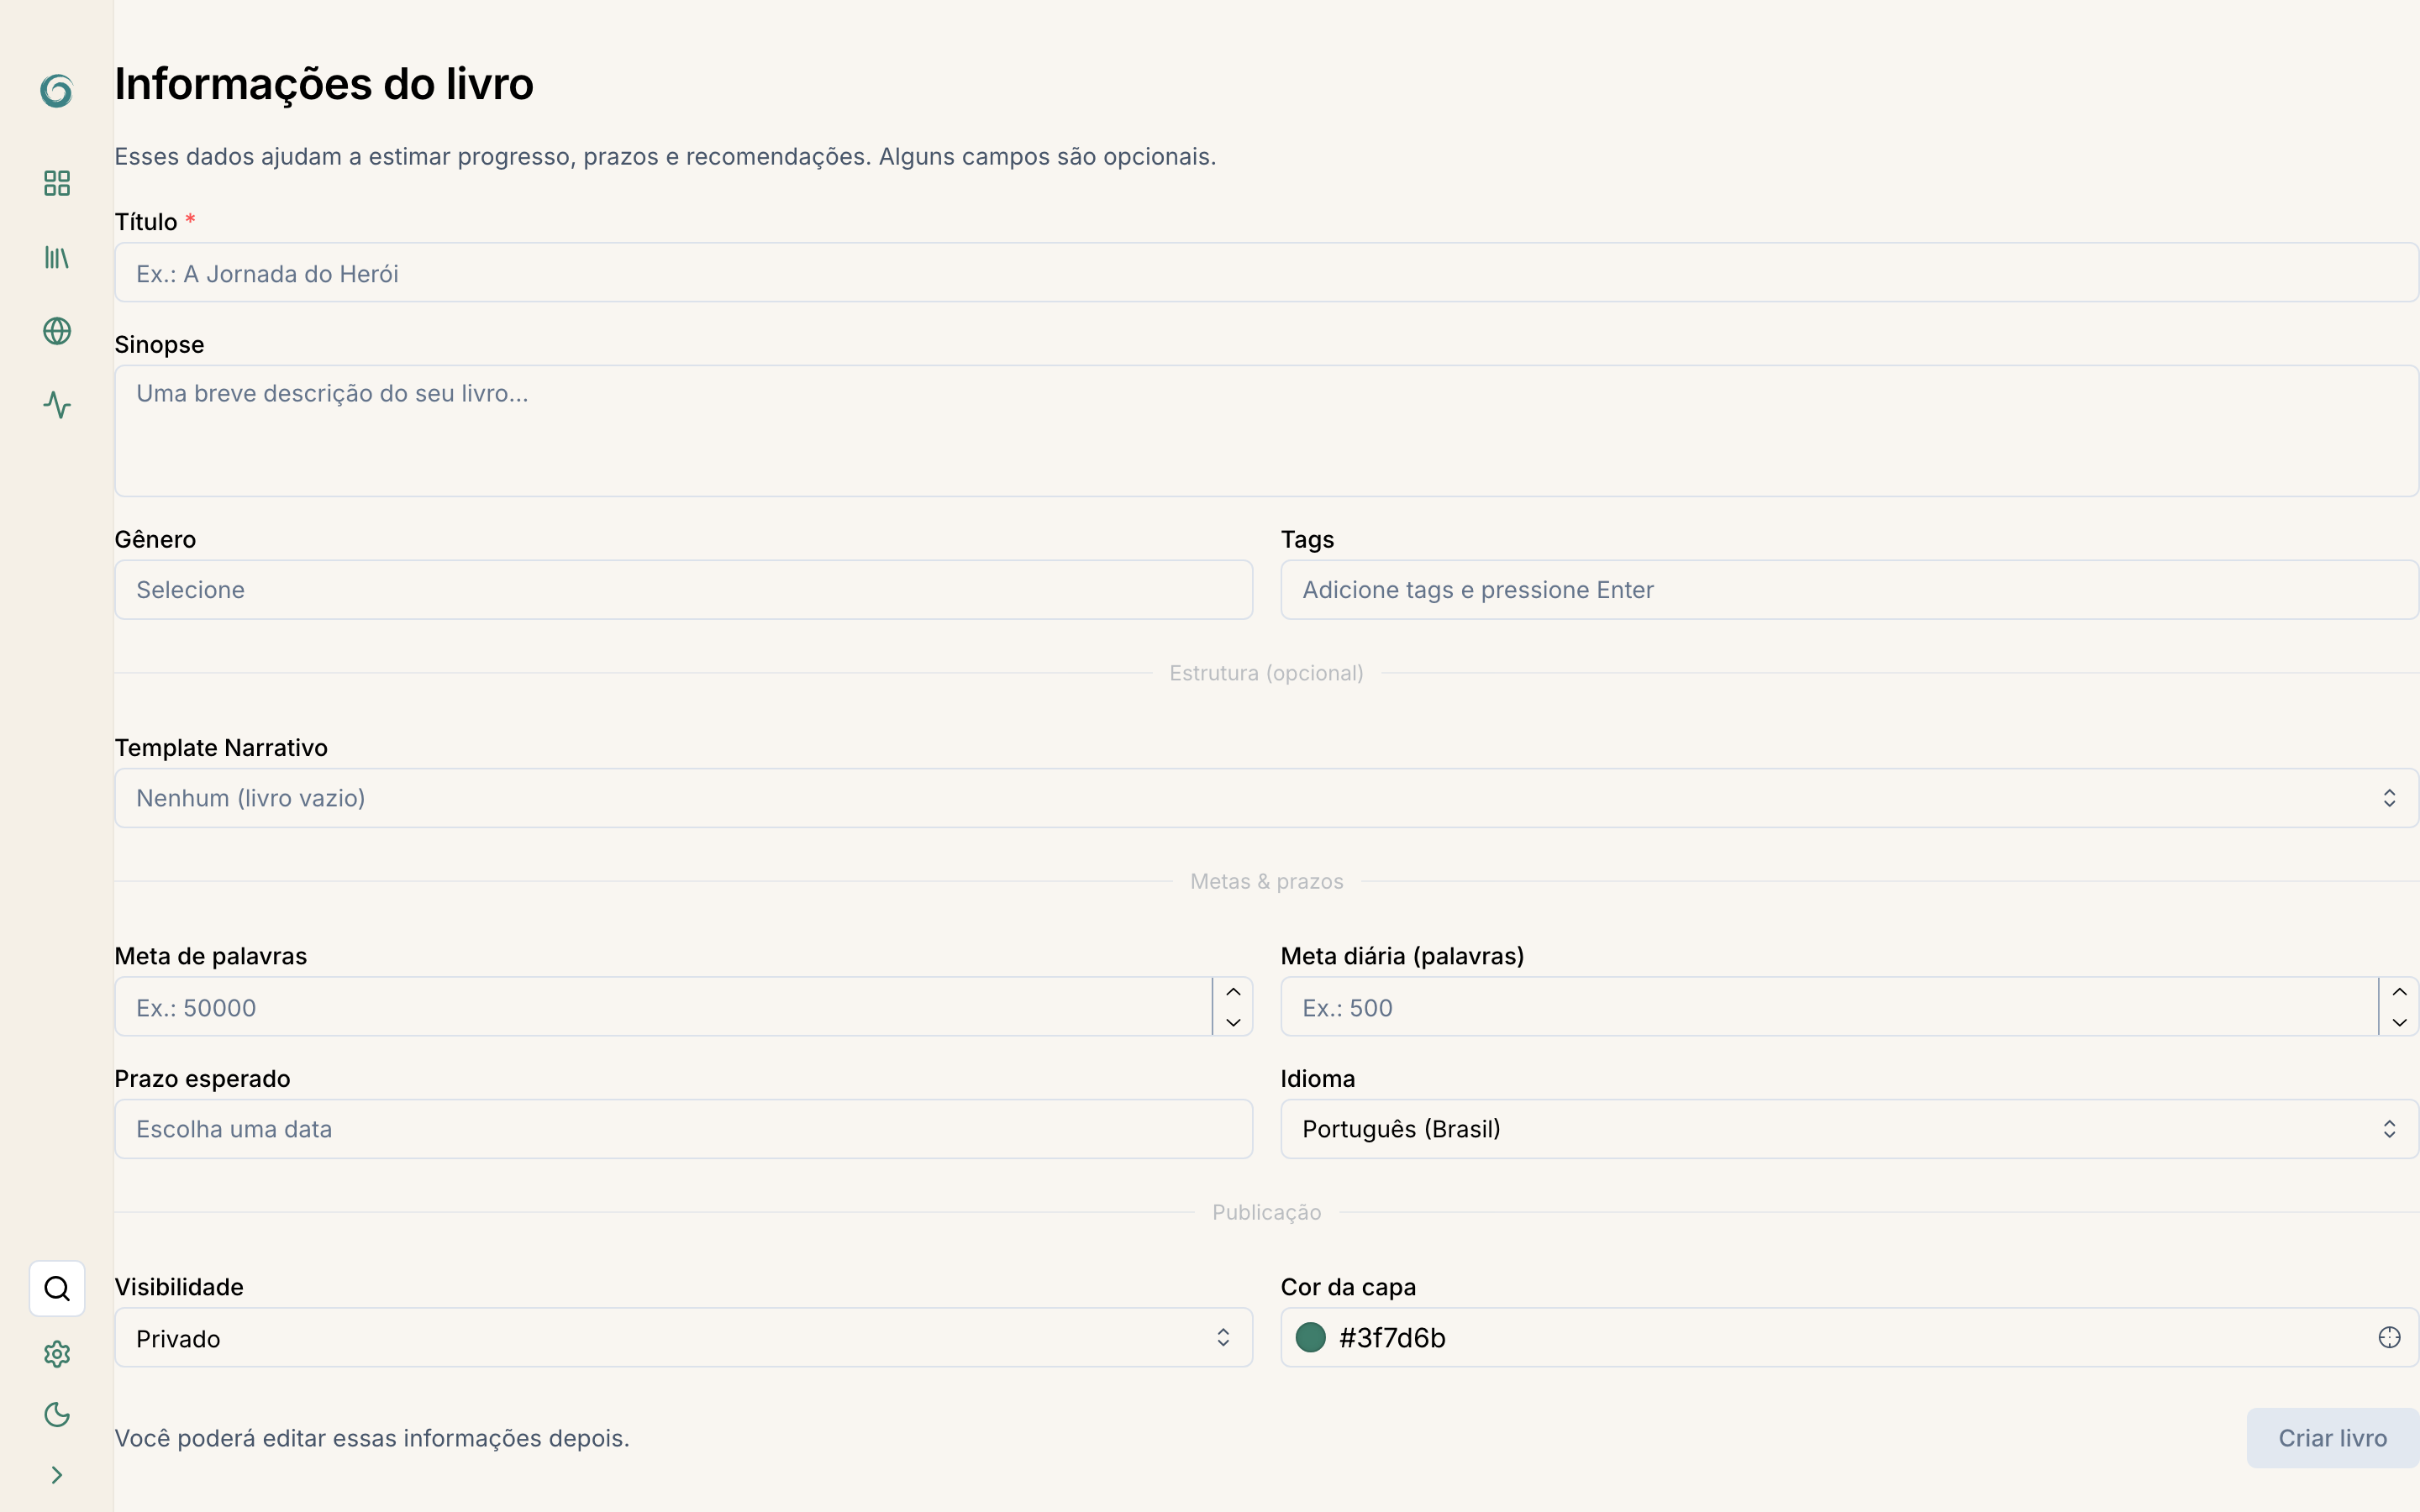Open the Template Narrativo dropdown
The height and width of the screenshot is (1512, 2420).
pos(1266,798)
